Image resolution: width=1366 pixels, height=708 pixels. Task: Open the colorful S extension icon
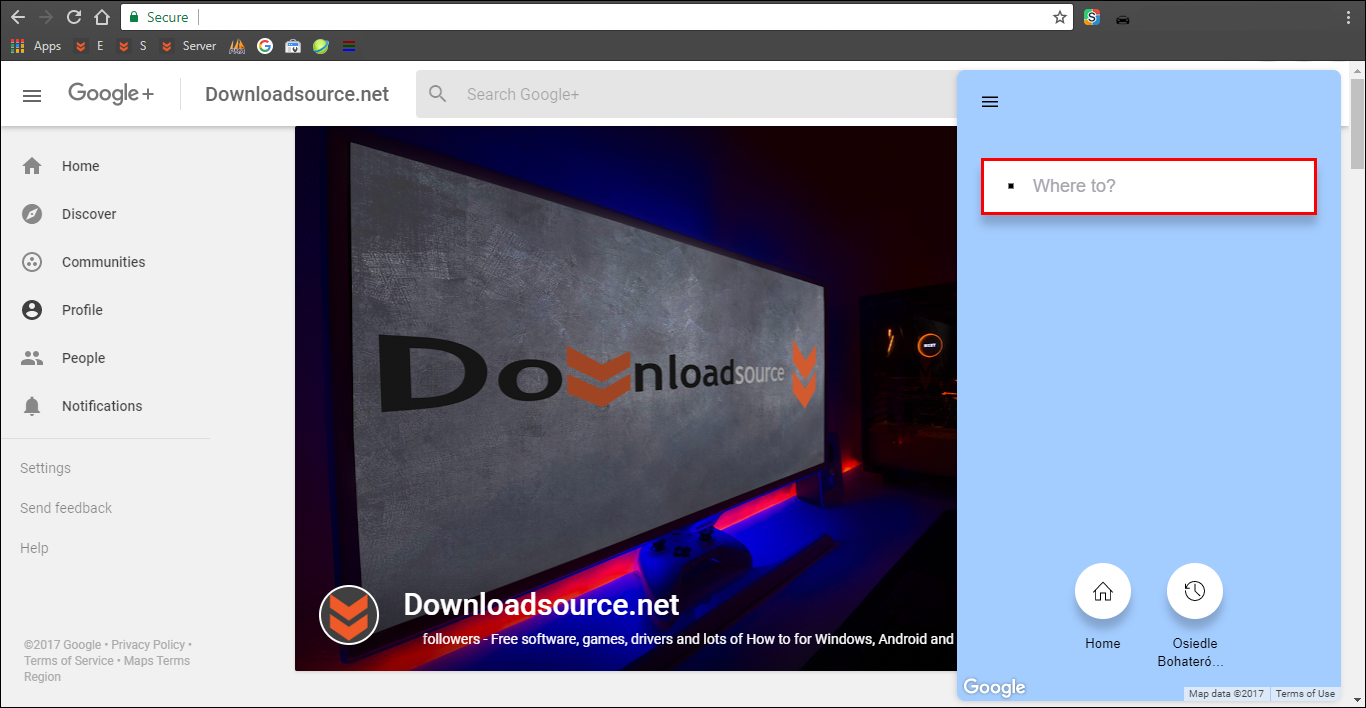pos(1092,17)
